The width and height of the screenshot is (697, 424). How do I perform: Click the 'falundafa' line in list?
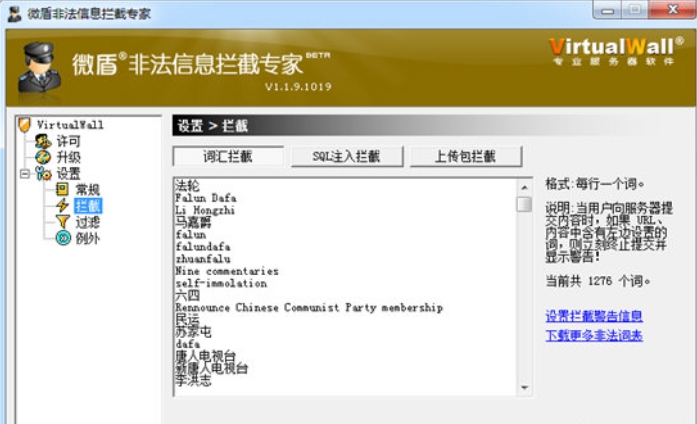[203, 247]
